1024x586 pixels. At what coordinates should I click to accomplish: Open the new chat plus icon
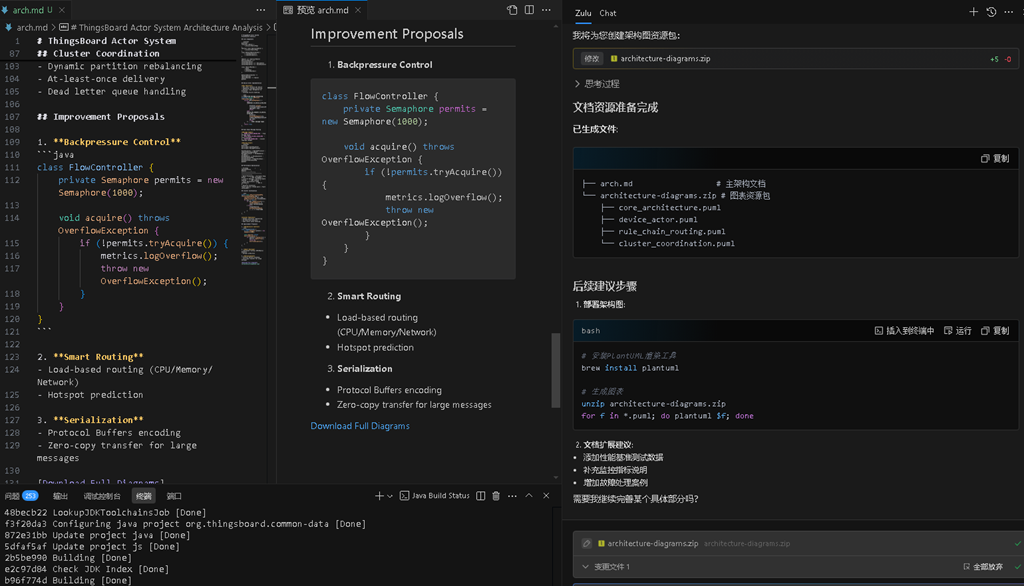(x=973, y=12)
